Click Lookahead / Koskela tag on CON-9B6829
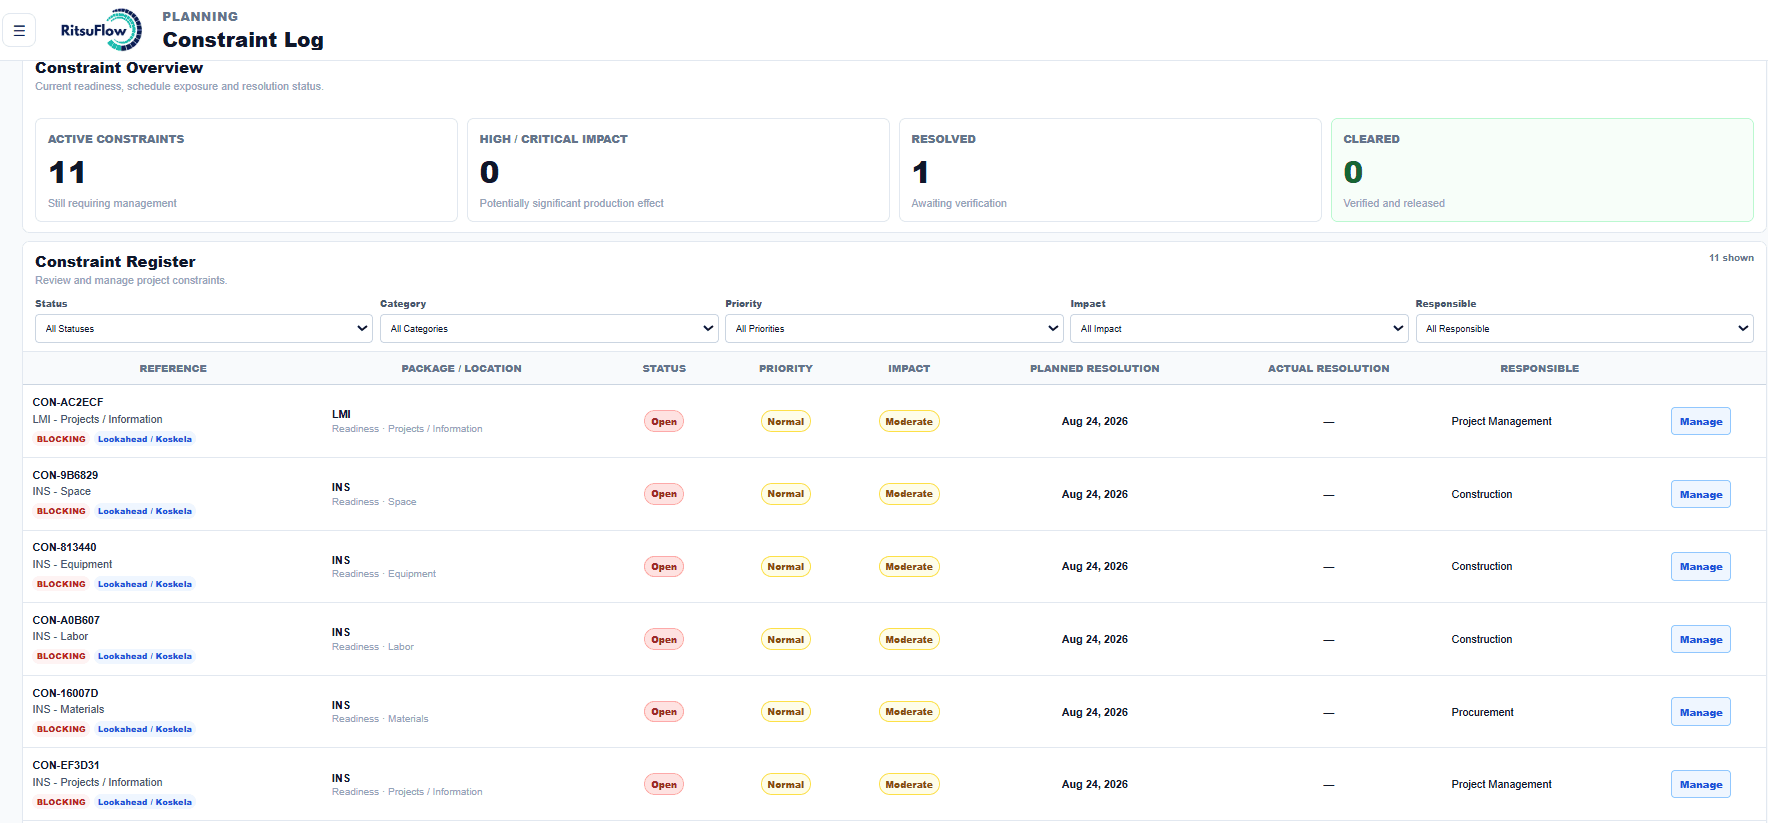The height and width of the screenshot is (823, 1768). coord(145,511)
